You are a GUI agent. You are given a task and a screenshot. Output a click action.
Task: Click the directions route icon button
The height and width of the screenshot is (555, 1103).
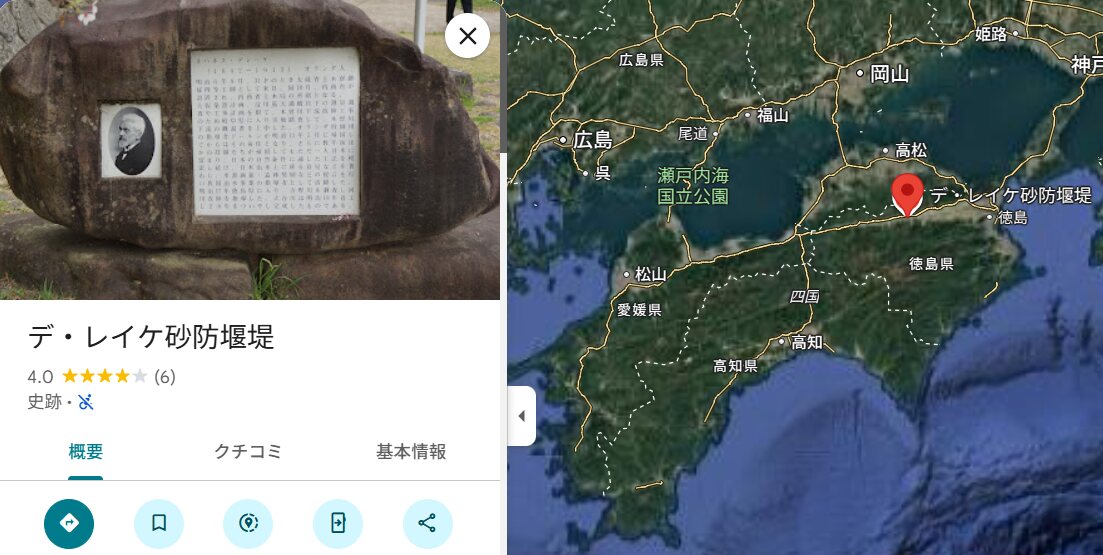(x=69, y=523)
